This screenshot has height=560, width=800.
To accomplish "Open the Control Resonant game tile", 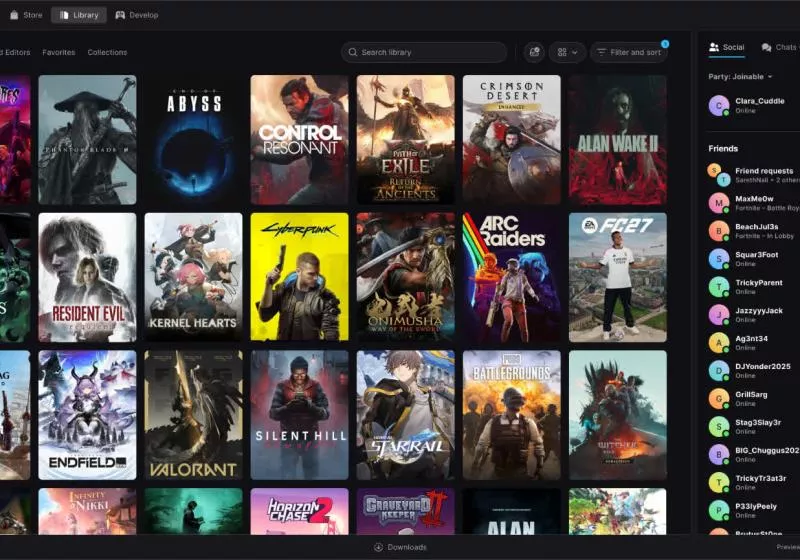I will point(299,140).
